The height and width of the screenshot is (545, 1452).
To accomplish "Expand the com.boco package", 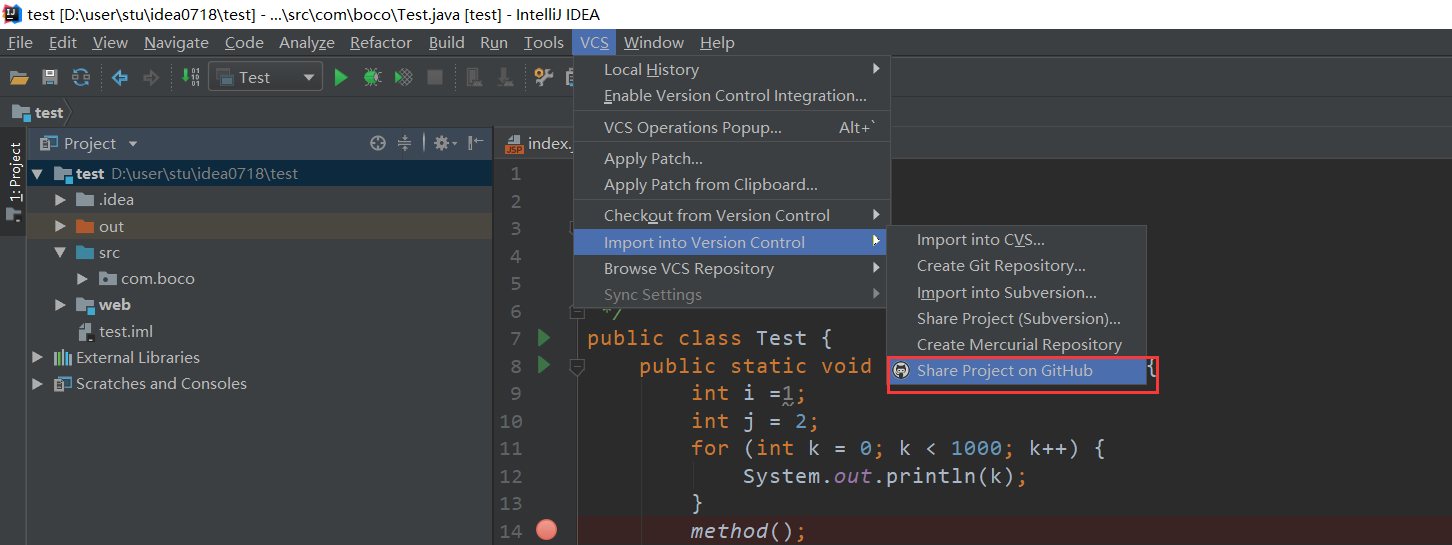I will point(83,279).
